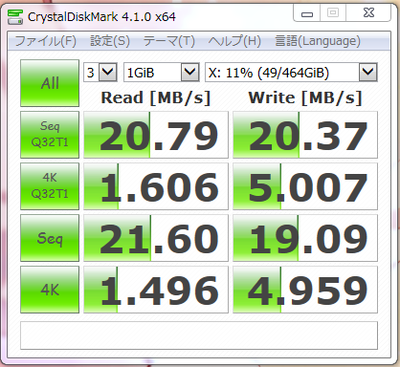The height and width of the screenshot is (367, 400).
Task: Open the テーマ(T) menu
Action: point(169,41)
